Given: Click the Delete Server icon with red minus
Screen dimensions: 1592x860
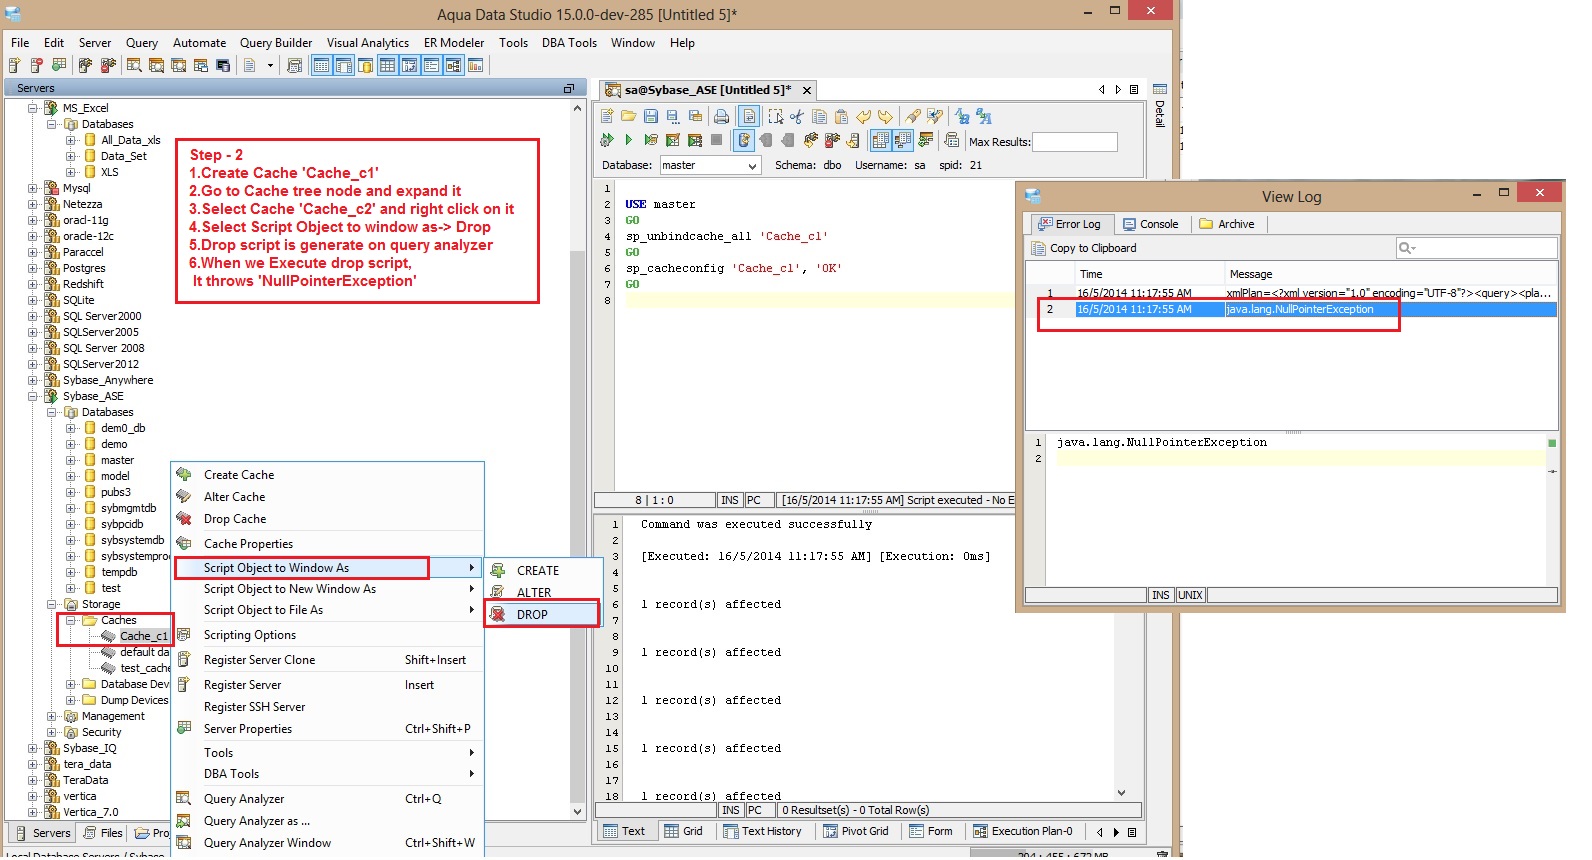Looking at the screenshot, I should point(37,65).
